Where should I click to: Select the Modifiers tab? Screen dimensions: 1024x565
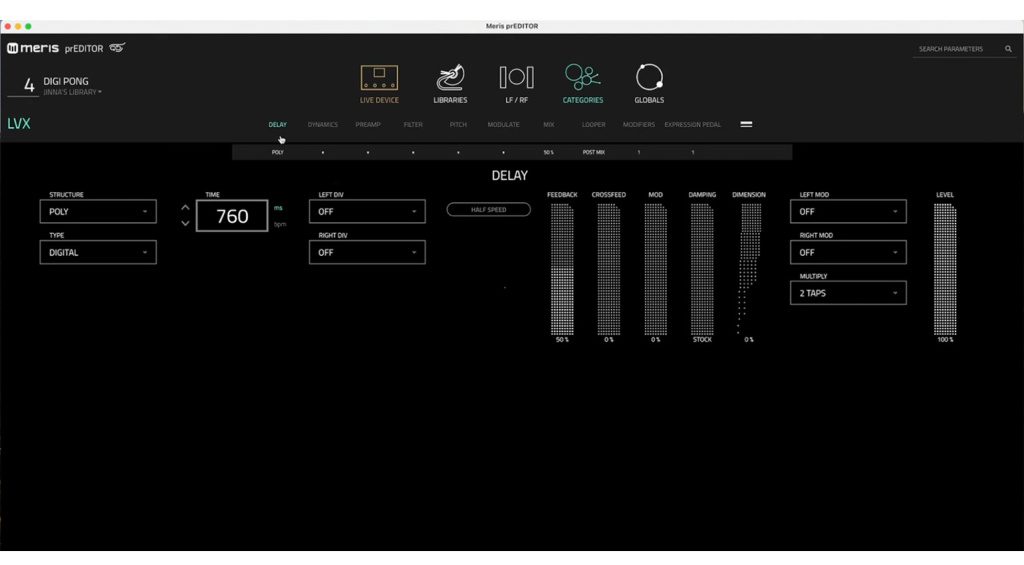(639, 124)
